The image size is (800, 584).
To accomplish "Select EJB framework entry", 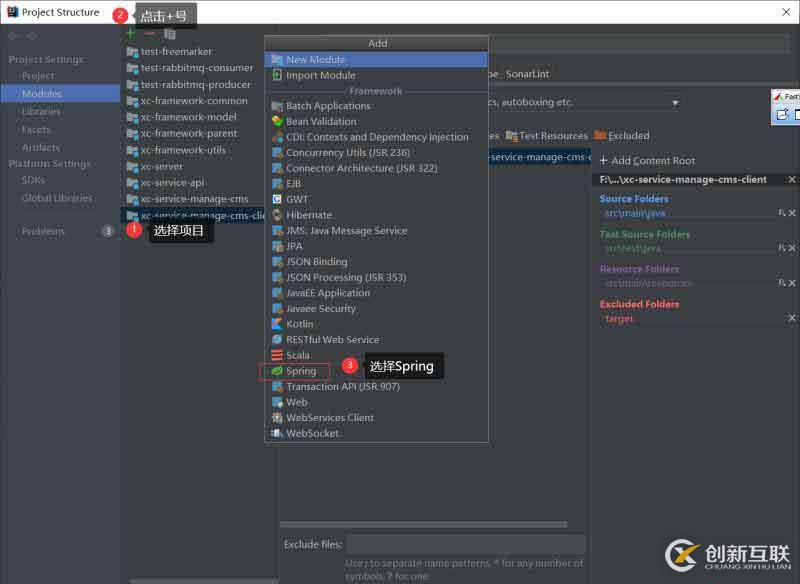I will (376, 184).
